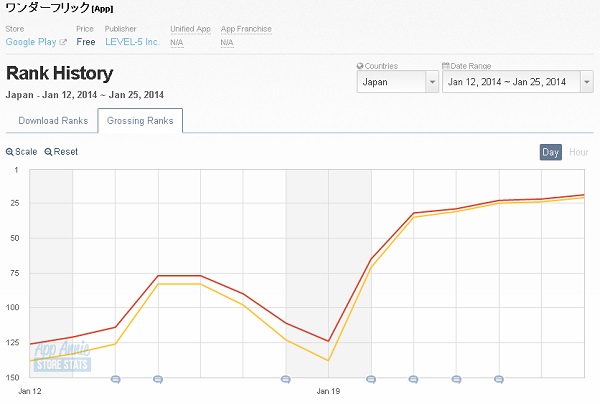This screenshot has height=404, width=600.
Task: Click the comment bubble just before Jan 19
Action: point(285,379)
